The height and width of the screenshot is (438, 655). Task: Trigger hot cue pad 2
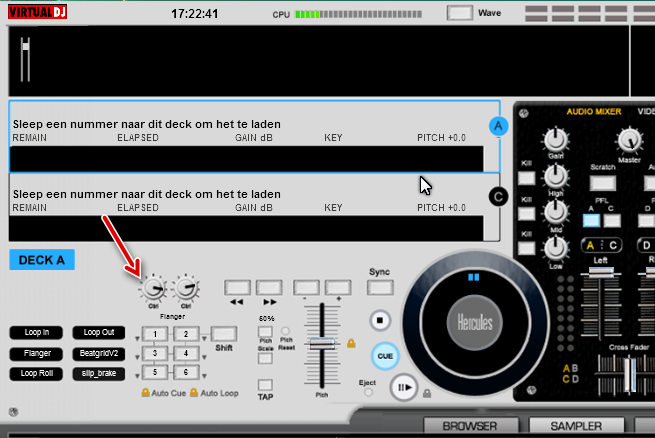coord(186,334)
